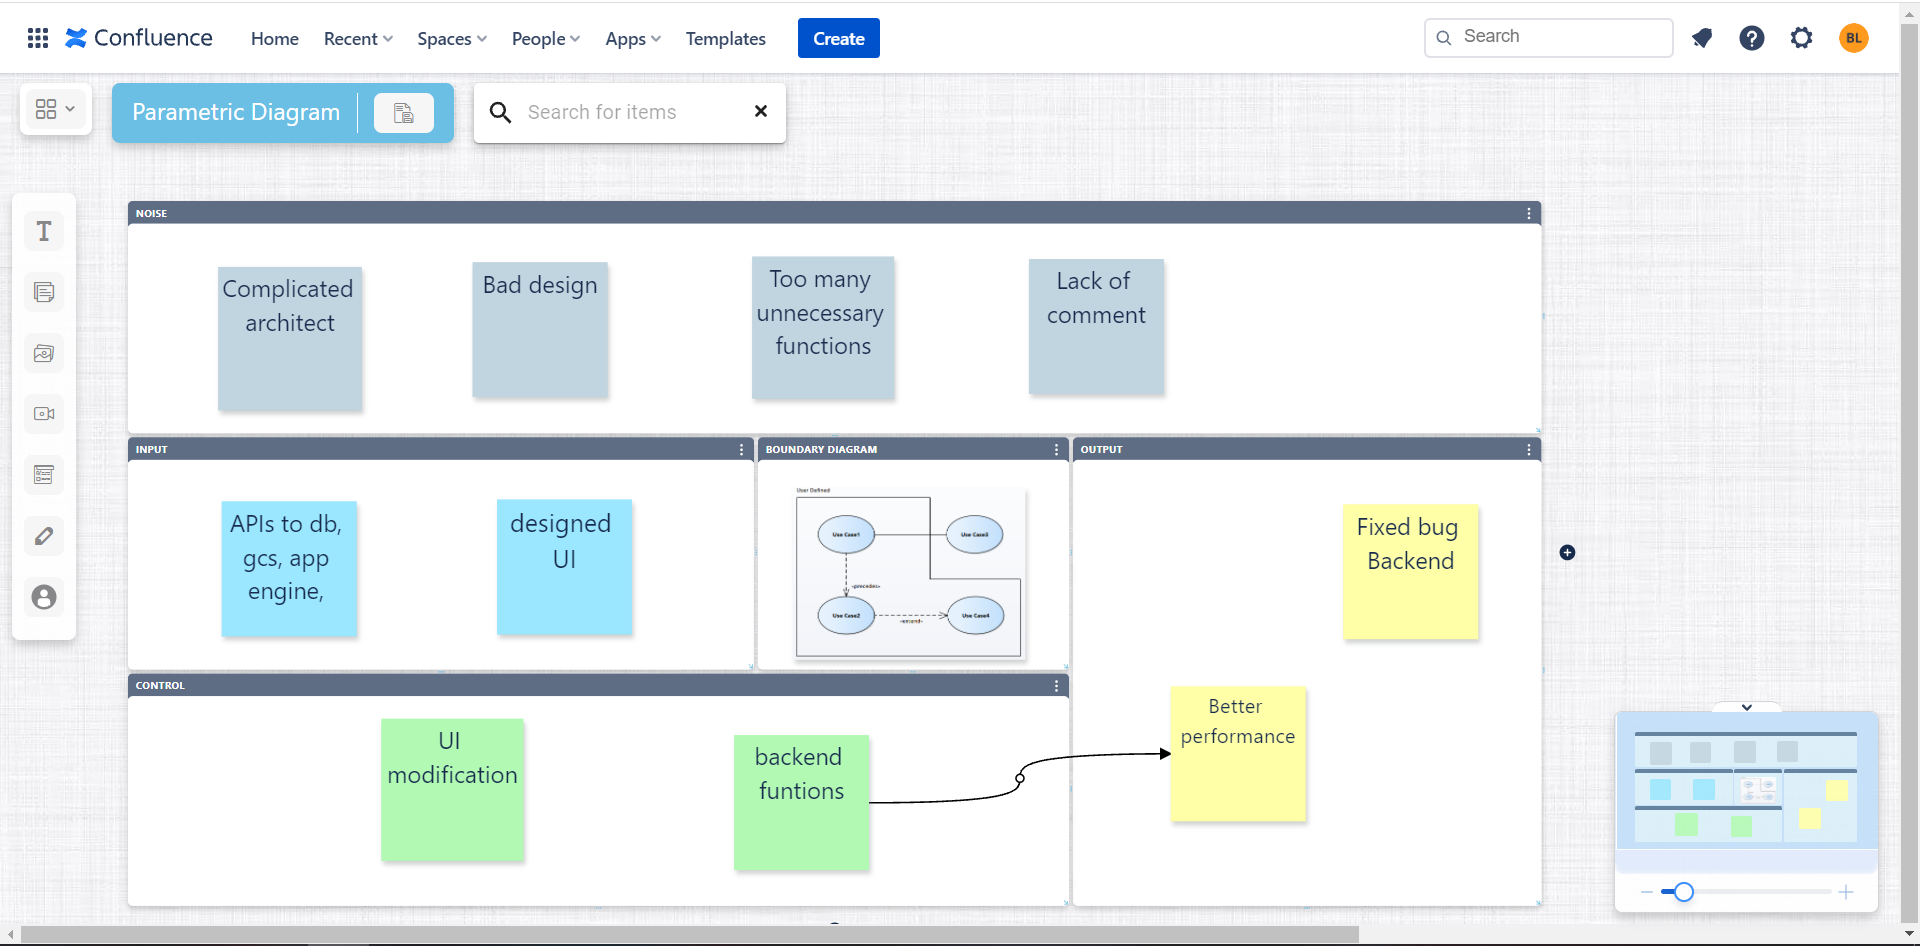Viewport: 1920px width, 946px height.
Task: Click the NOISE section header
Action: click(x=834, y=213)
